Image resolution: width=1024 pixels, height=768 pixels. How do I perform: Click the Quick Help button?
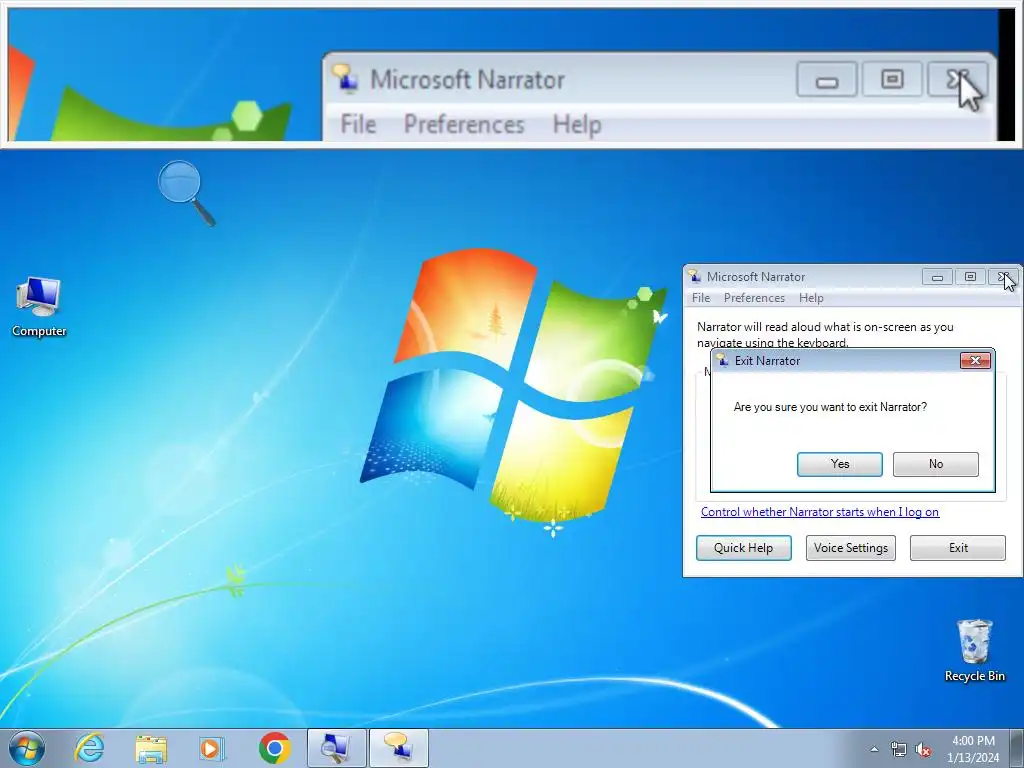(743, 548)
